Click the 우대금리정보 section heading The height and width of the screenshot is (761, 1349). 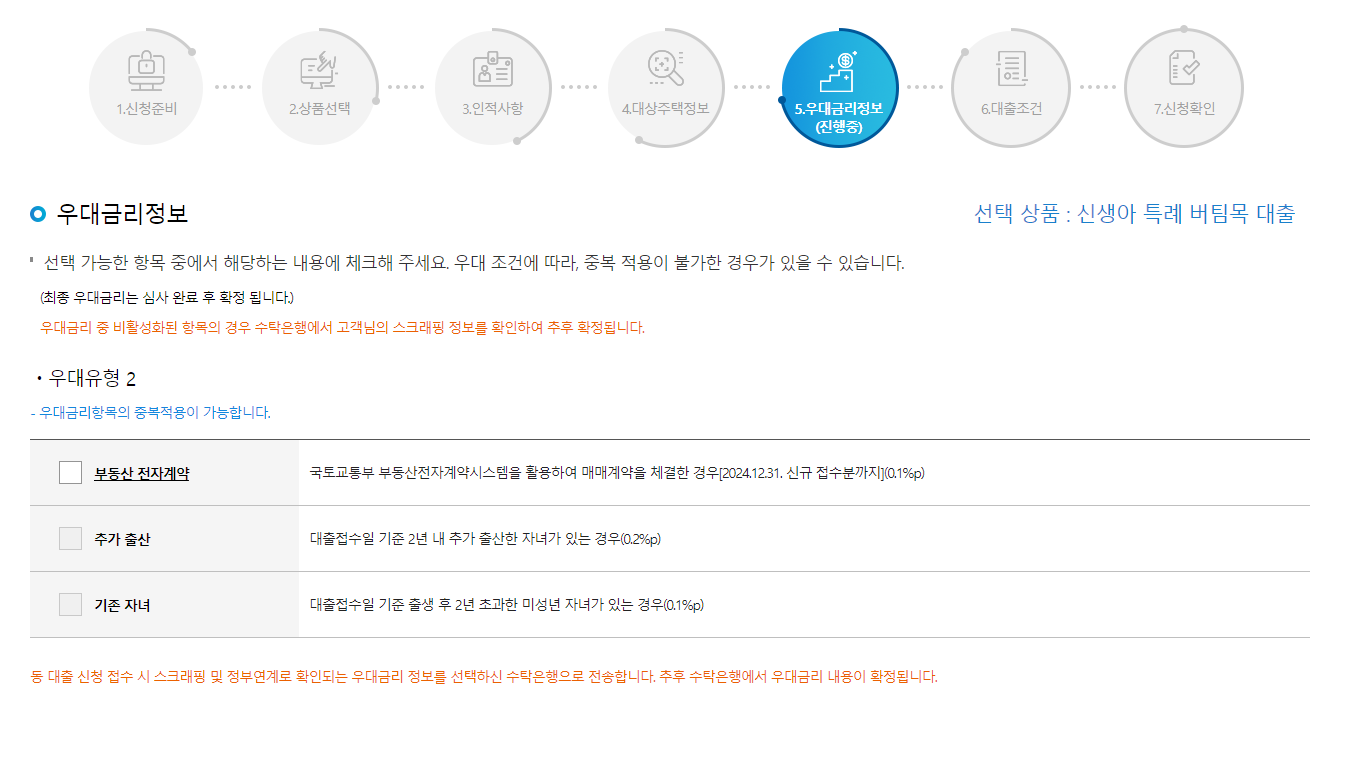coord(122,213)
